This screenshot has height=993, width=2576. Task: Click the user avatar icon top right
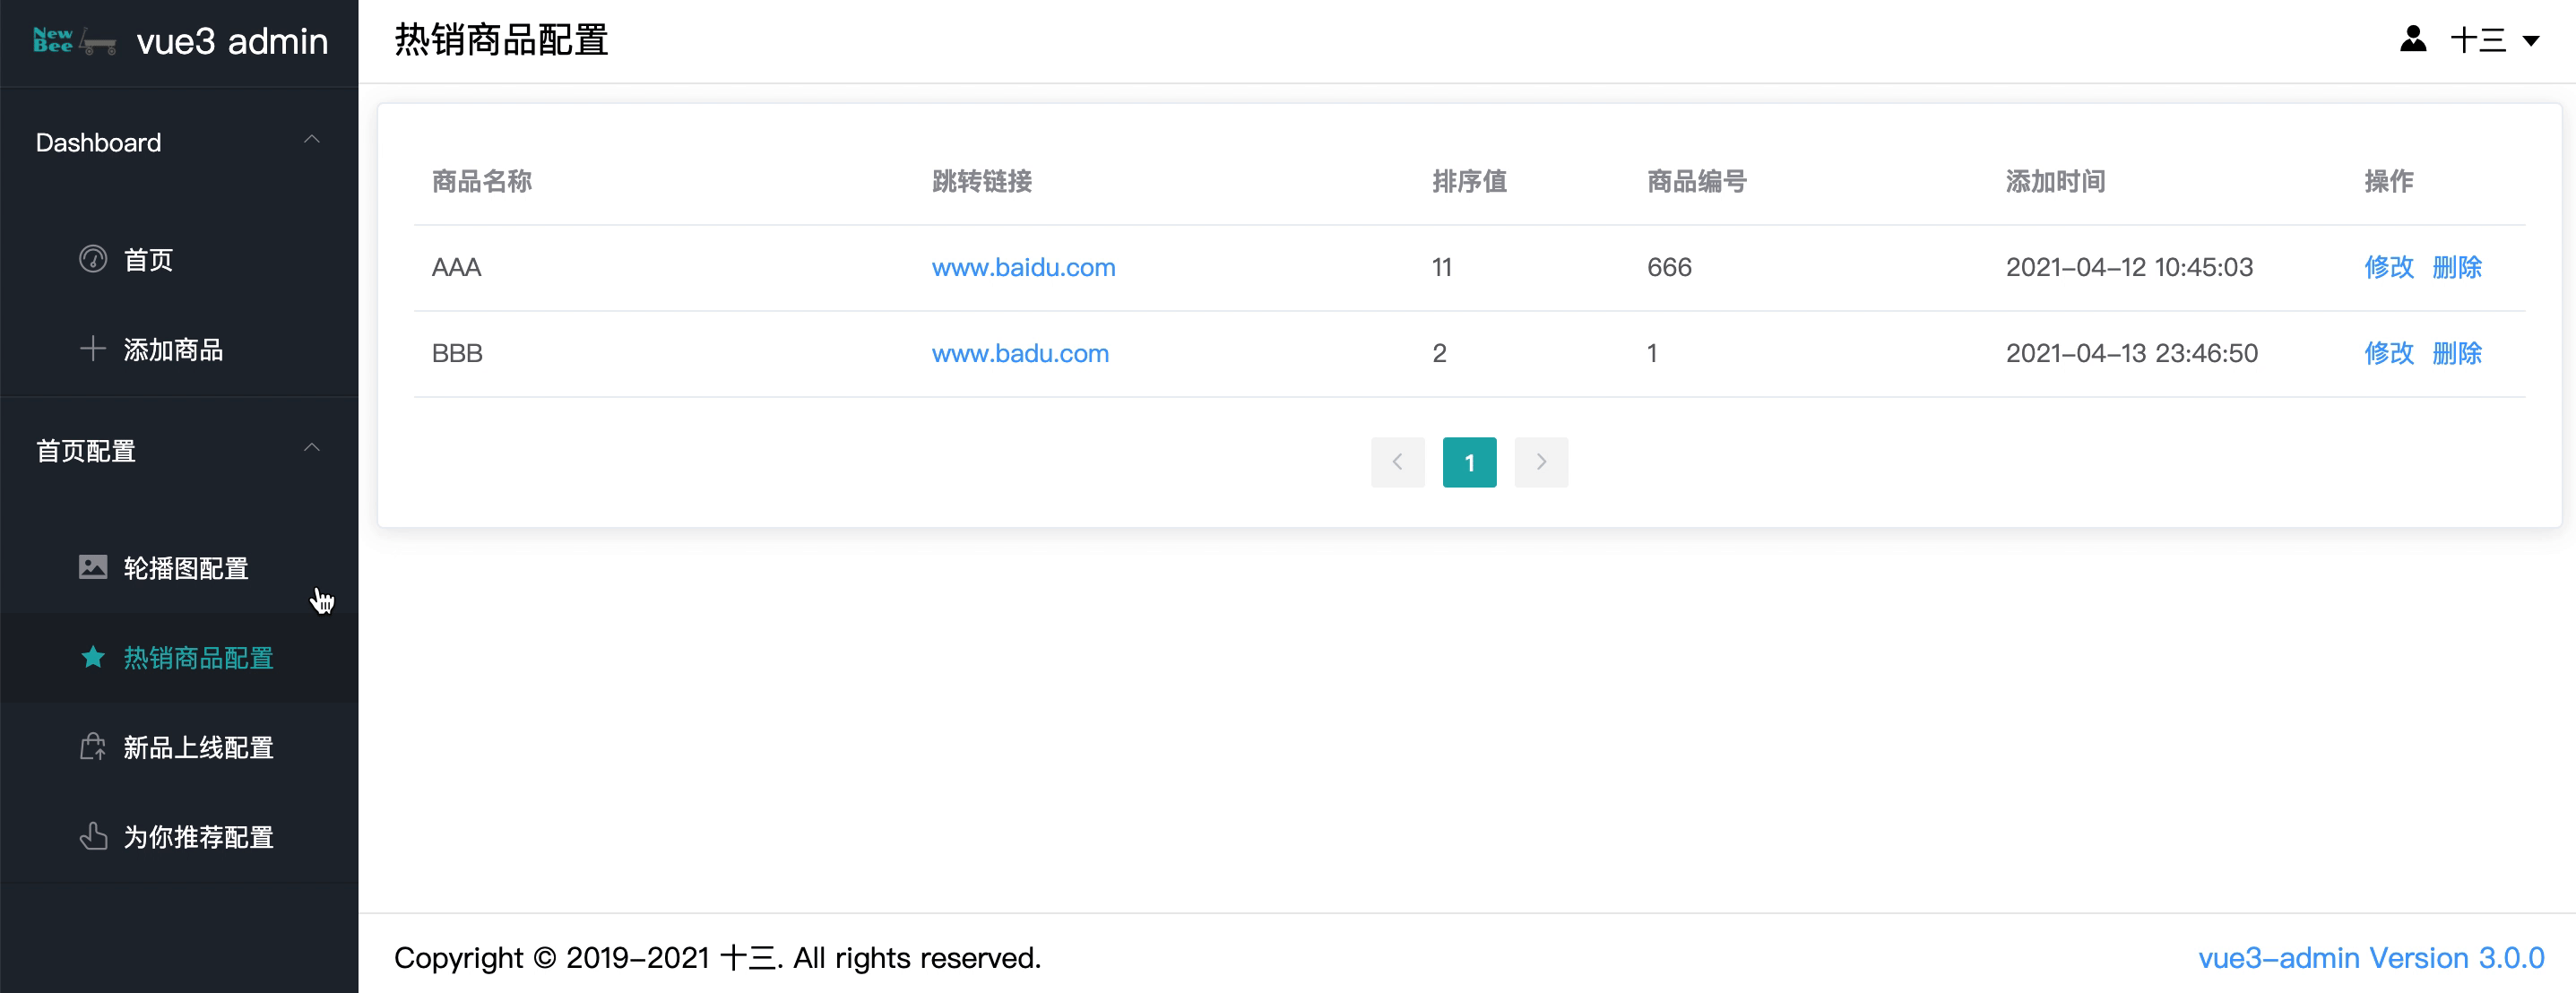2413,39
